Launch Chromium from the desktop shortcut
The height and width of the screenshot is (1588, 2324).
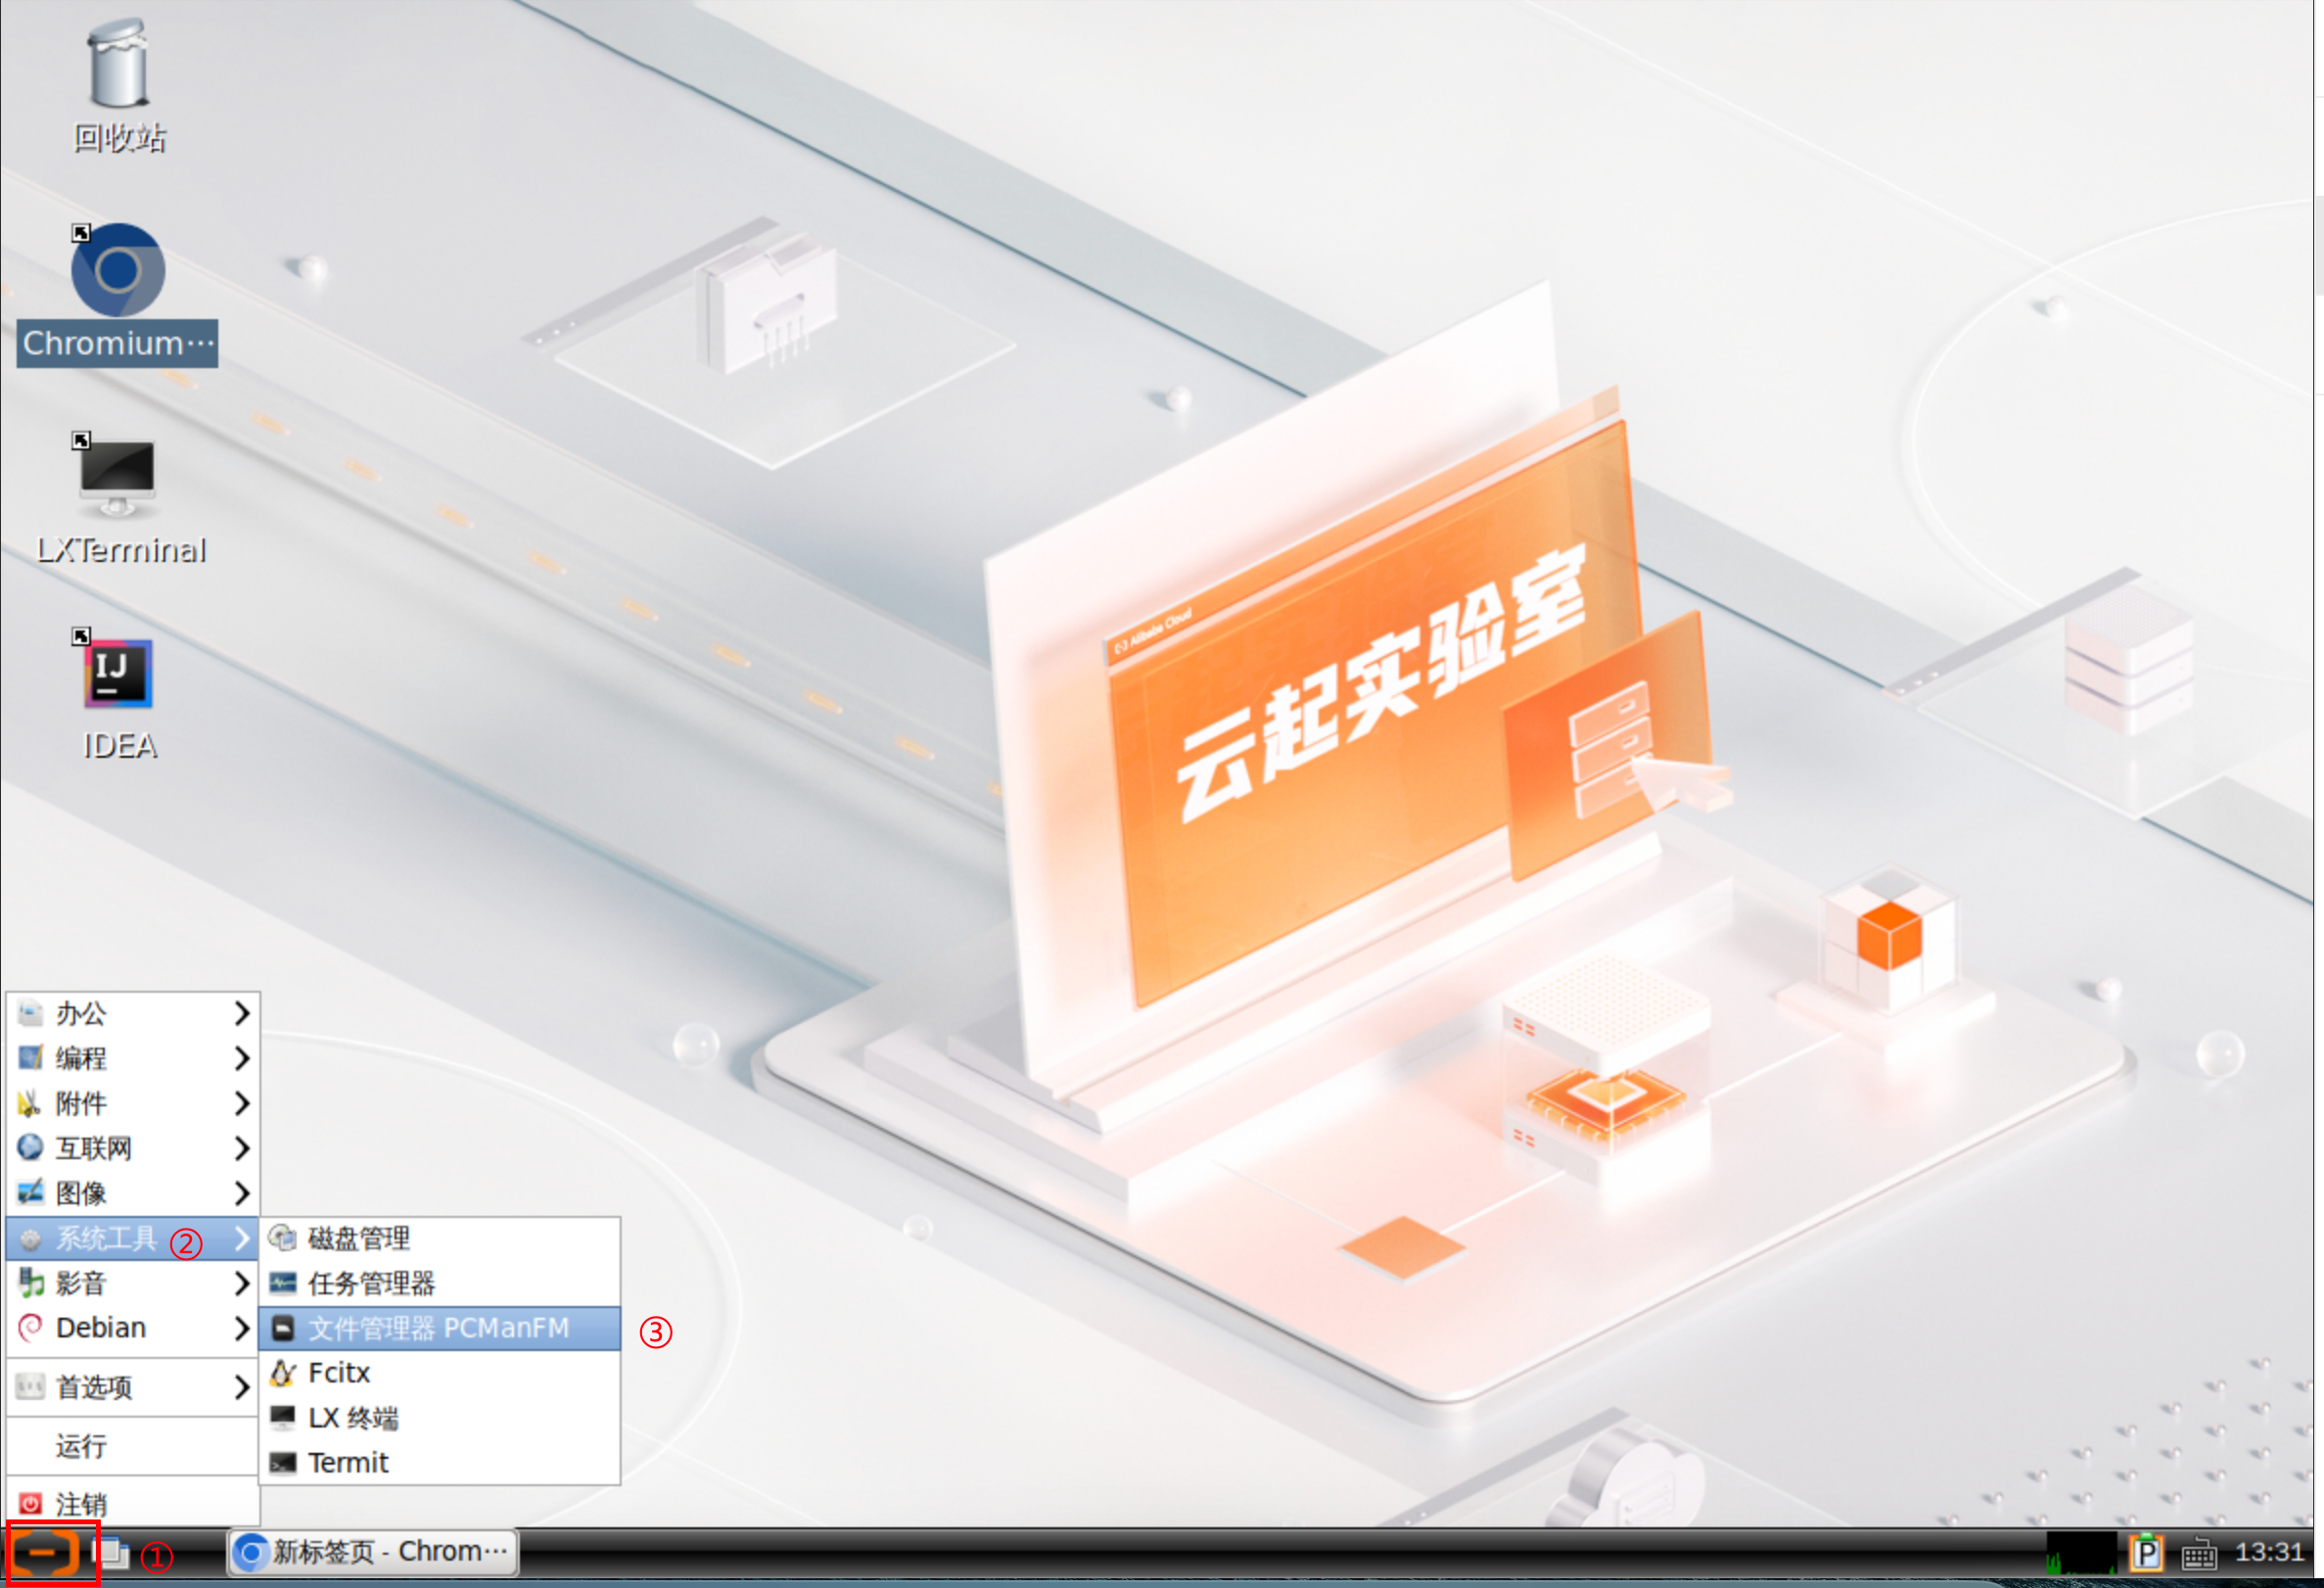[x=118, y=272]
